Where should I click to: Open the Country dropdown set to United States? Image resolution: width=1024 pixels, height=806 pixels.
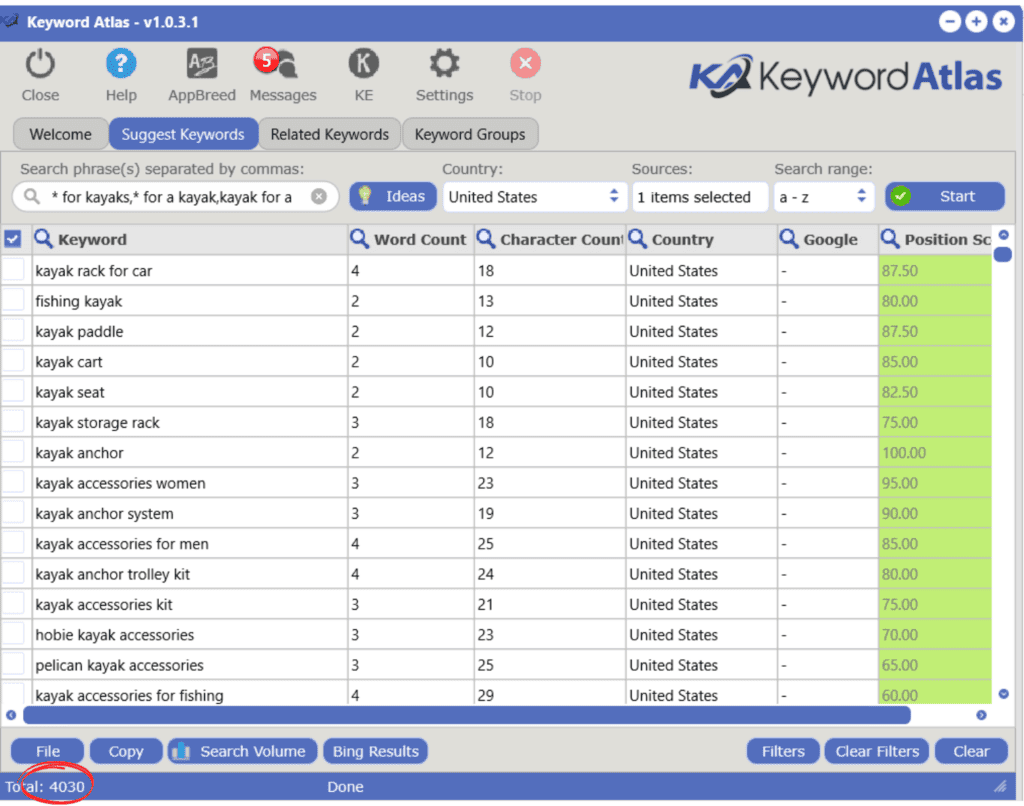coord(535,196)
